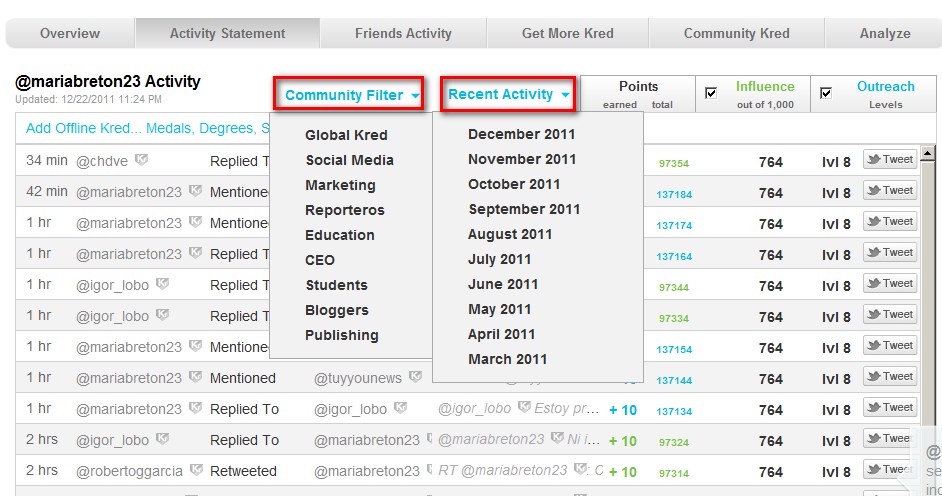
Task: Click Tweet button in the 42 min row
Action: click(890, 190)
